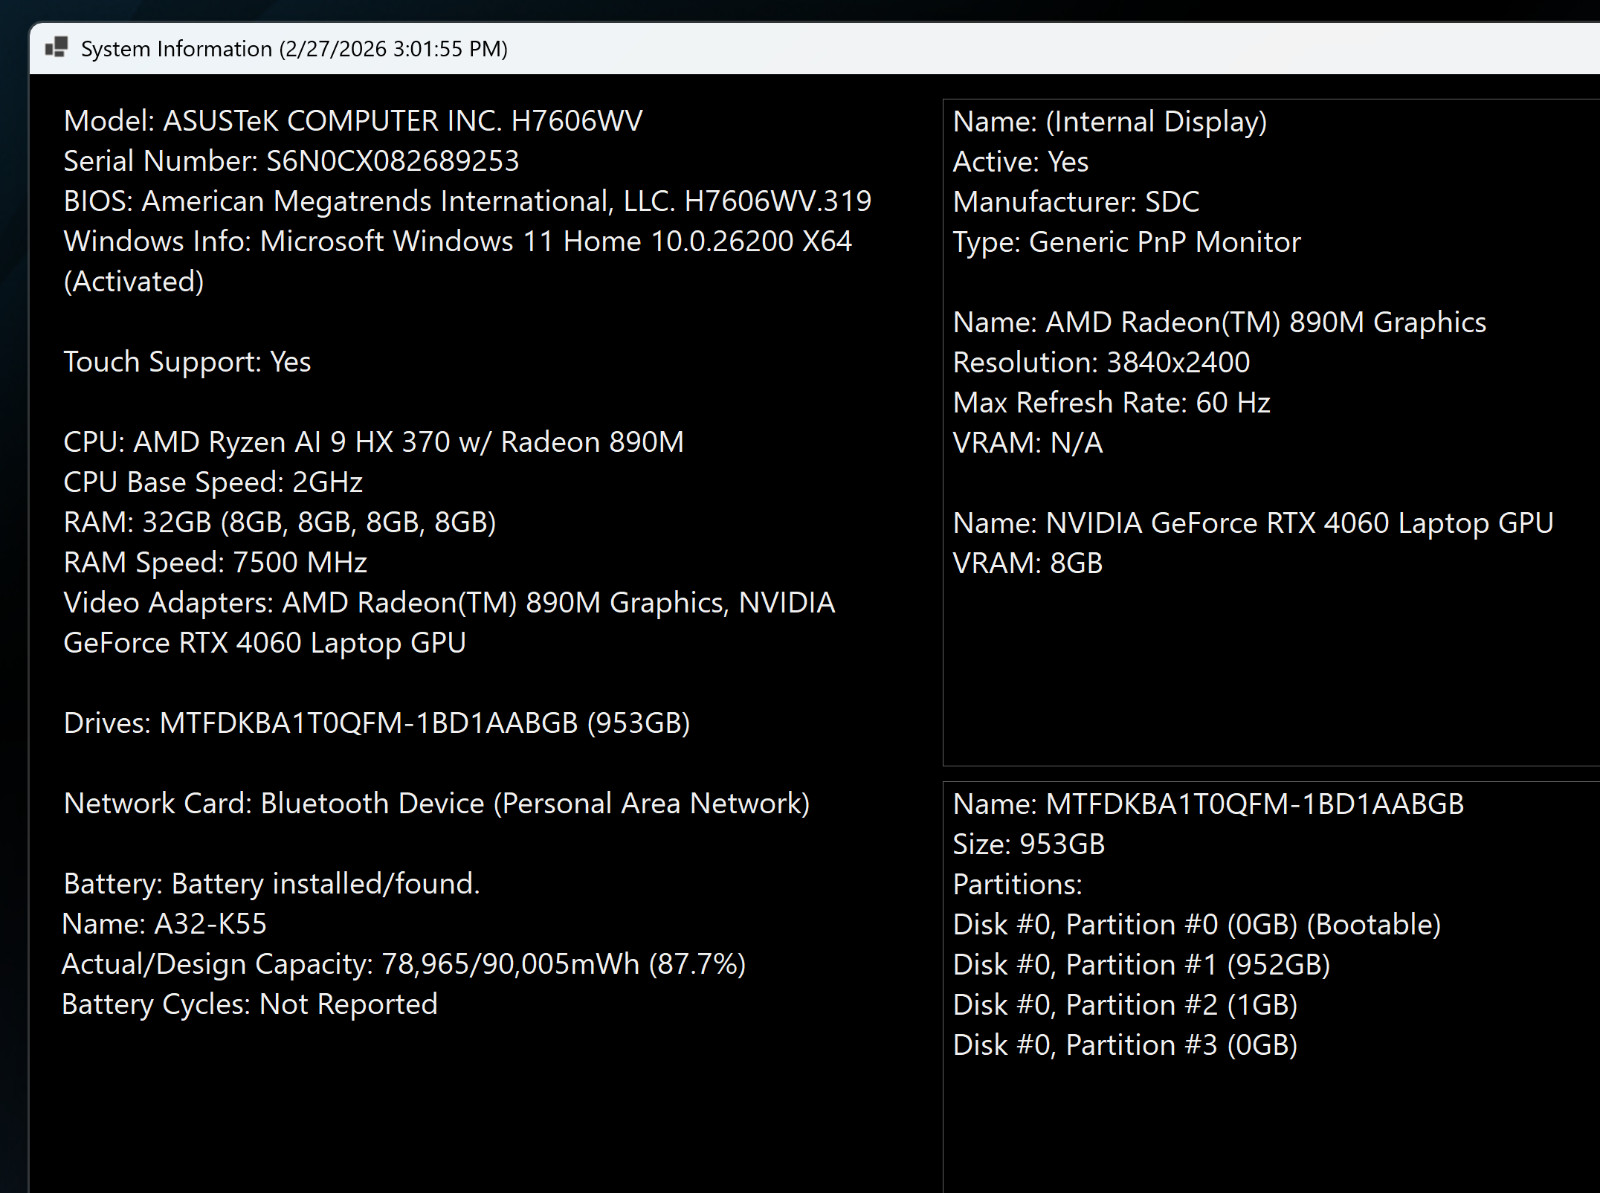Click the Partitions: label
This screenshot has width=1600, height=1193.
[x=1018, y=884]
